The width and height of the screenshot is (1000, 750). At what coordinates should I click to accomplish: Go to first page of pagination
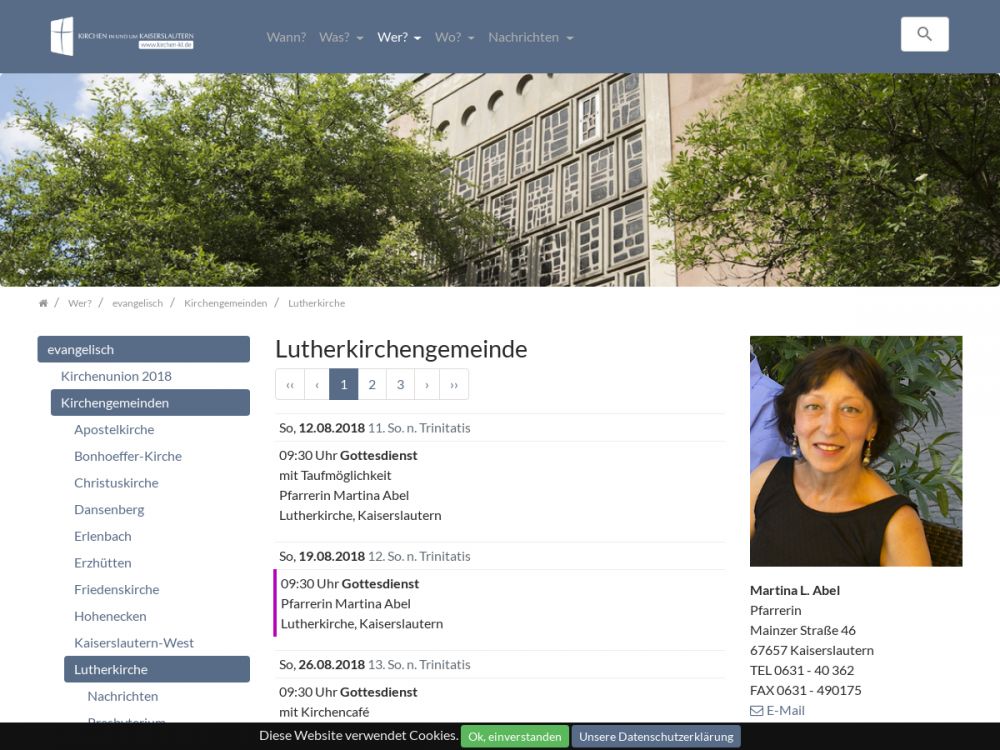click(290, 384)
